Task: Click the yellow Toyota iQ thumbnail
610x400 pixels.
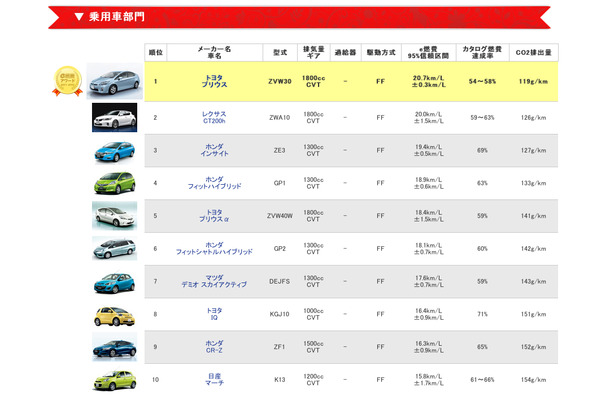Action: point(115,316)
